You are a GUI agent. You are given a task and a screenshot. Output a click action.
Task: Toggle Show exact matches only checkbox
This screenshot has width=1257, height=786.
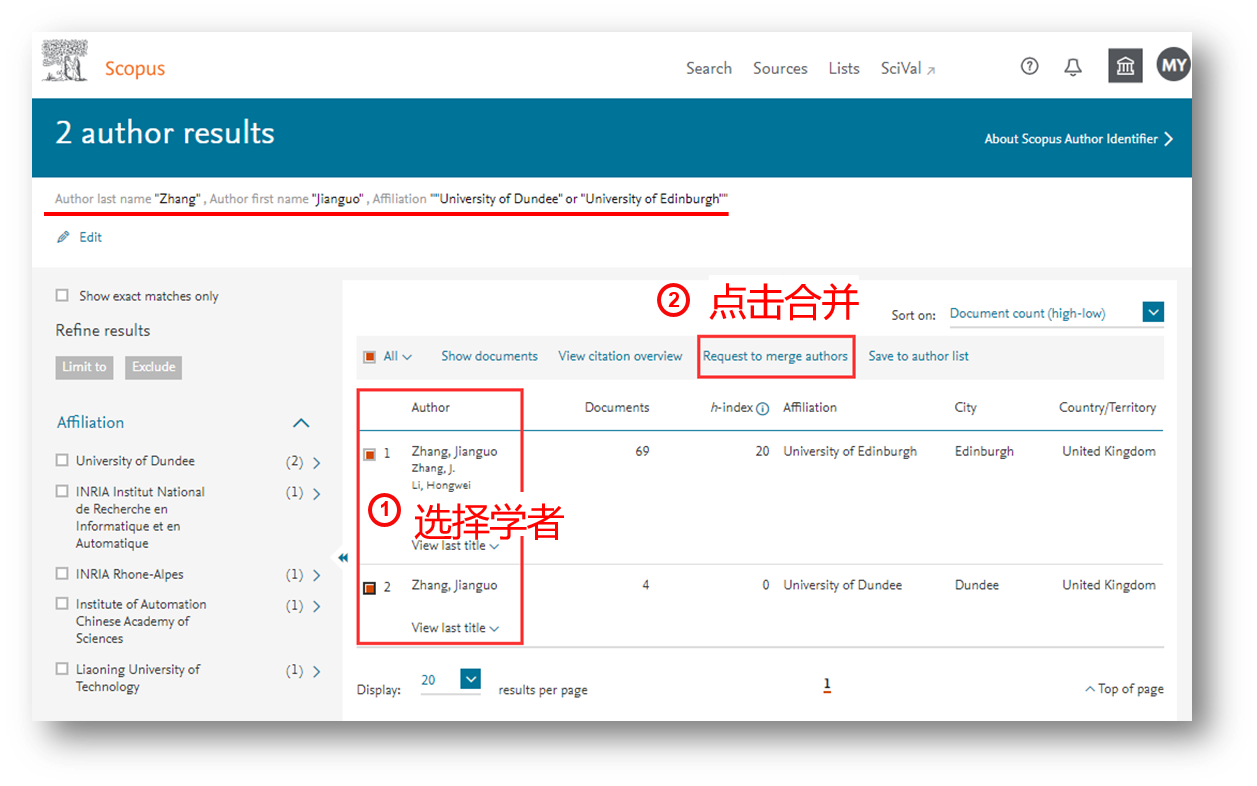point(62,296)
